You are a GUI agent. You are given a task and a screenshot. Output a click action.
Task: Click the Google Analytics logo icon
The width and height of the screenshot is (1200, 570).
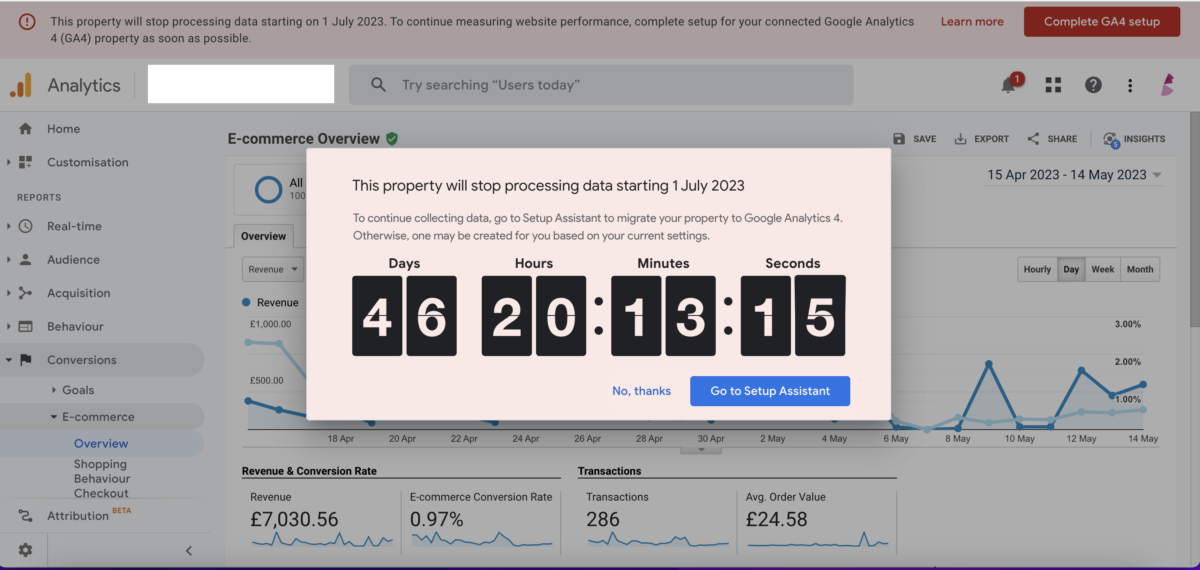(x=21, y=86)
